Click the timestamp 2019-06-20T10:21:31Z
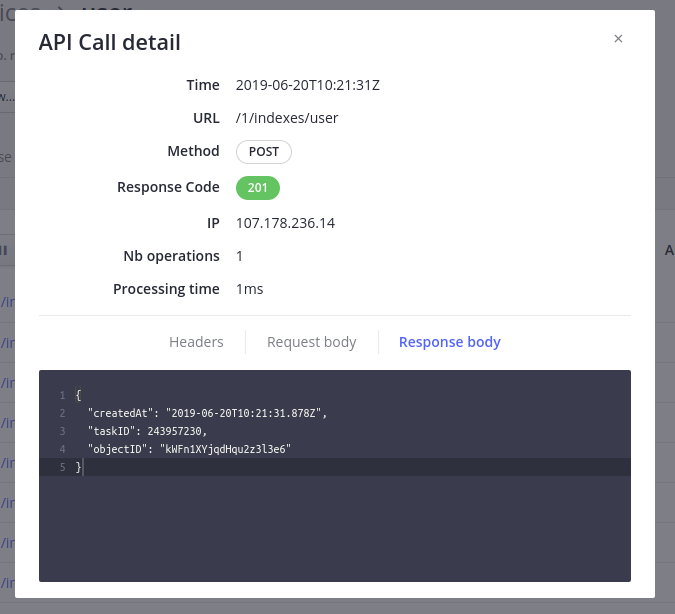Image resolution: width=675 pixels, height=614 pixels. 307,85
